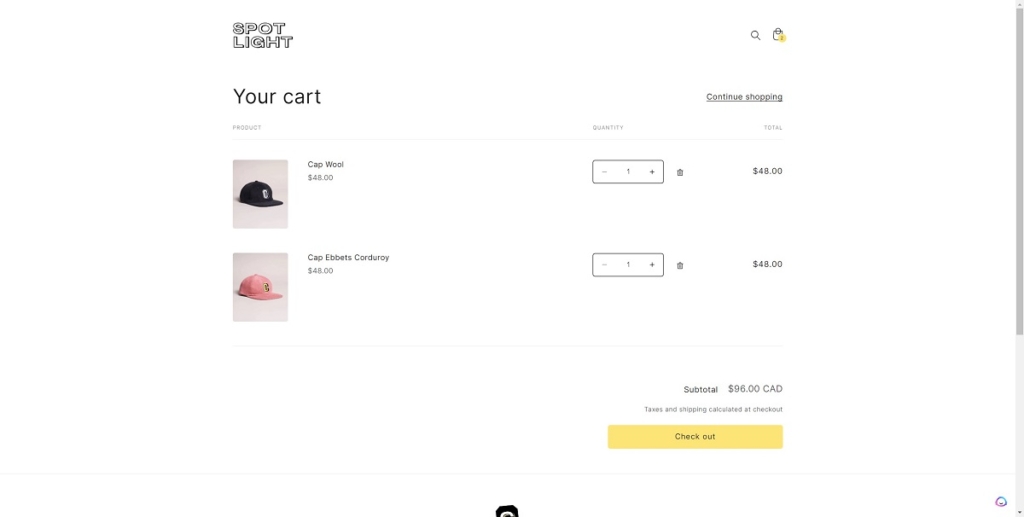Click the footer logo icon
Image resolution: width=1024 pixels, height=517 pixels.
[507, 511]
